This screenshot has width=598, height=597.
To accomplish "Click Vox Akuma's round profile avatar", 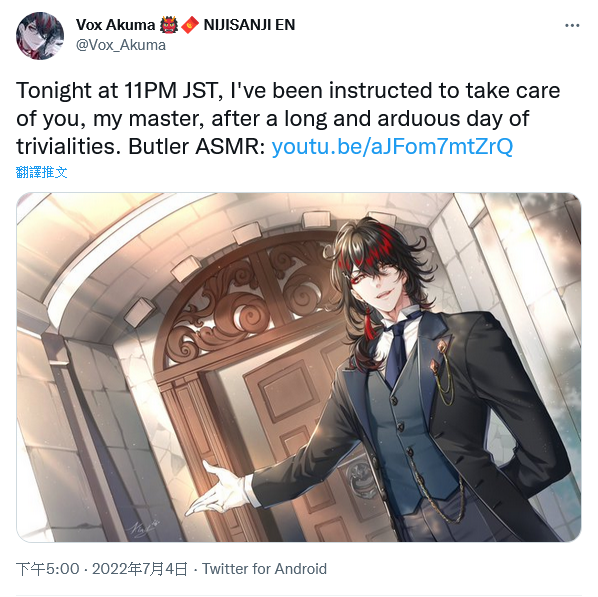I will point(40,35).
